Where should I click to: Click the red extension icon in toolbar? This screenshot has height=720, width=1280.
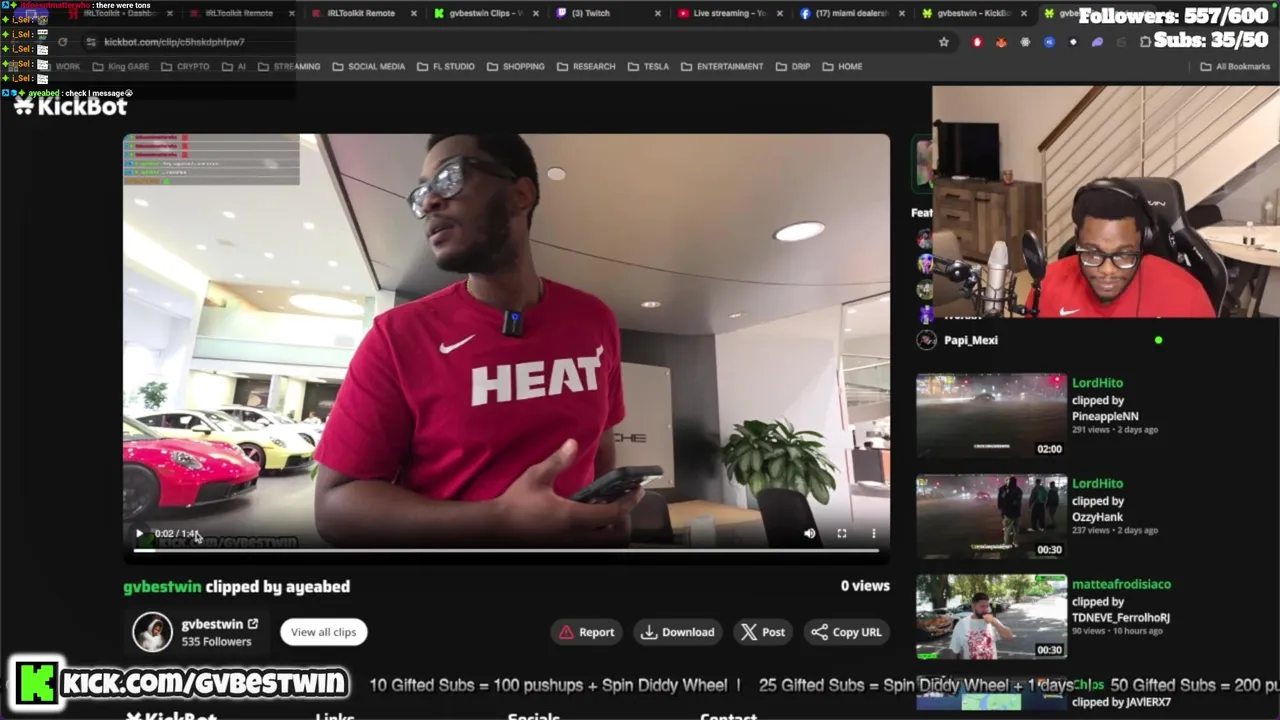pos(977,42)
